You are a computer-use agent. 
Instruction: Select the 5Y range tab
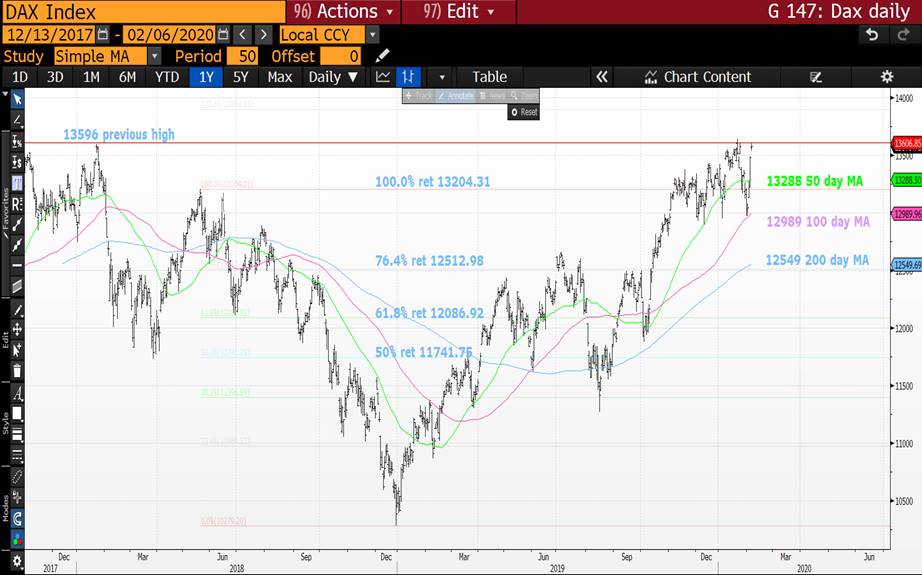tap(241, 77)
